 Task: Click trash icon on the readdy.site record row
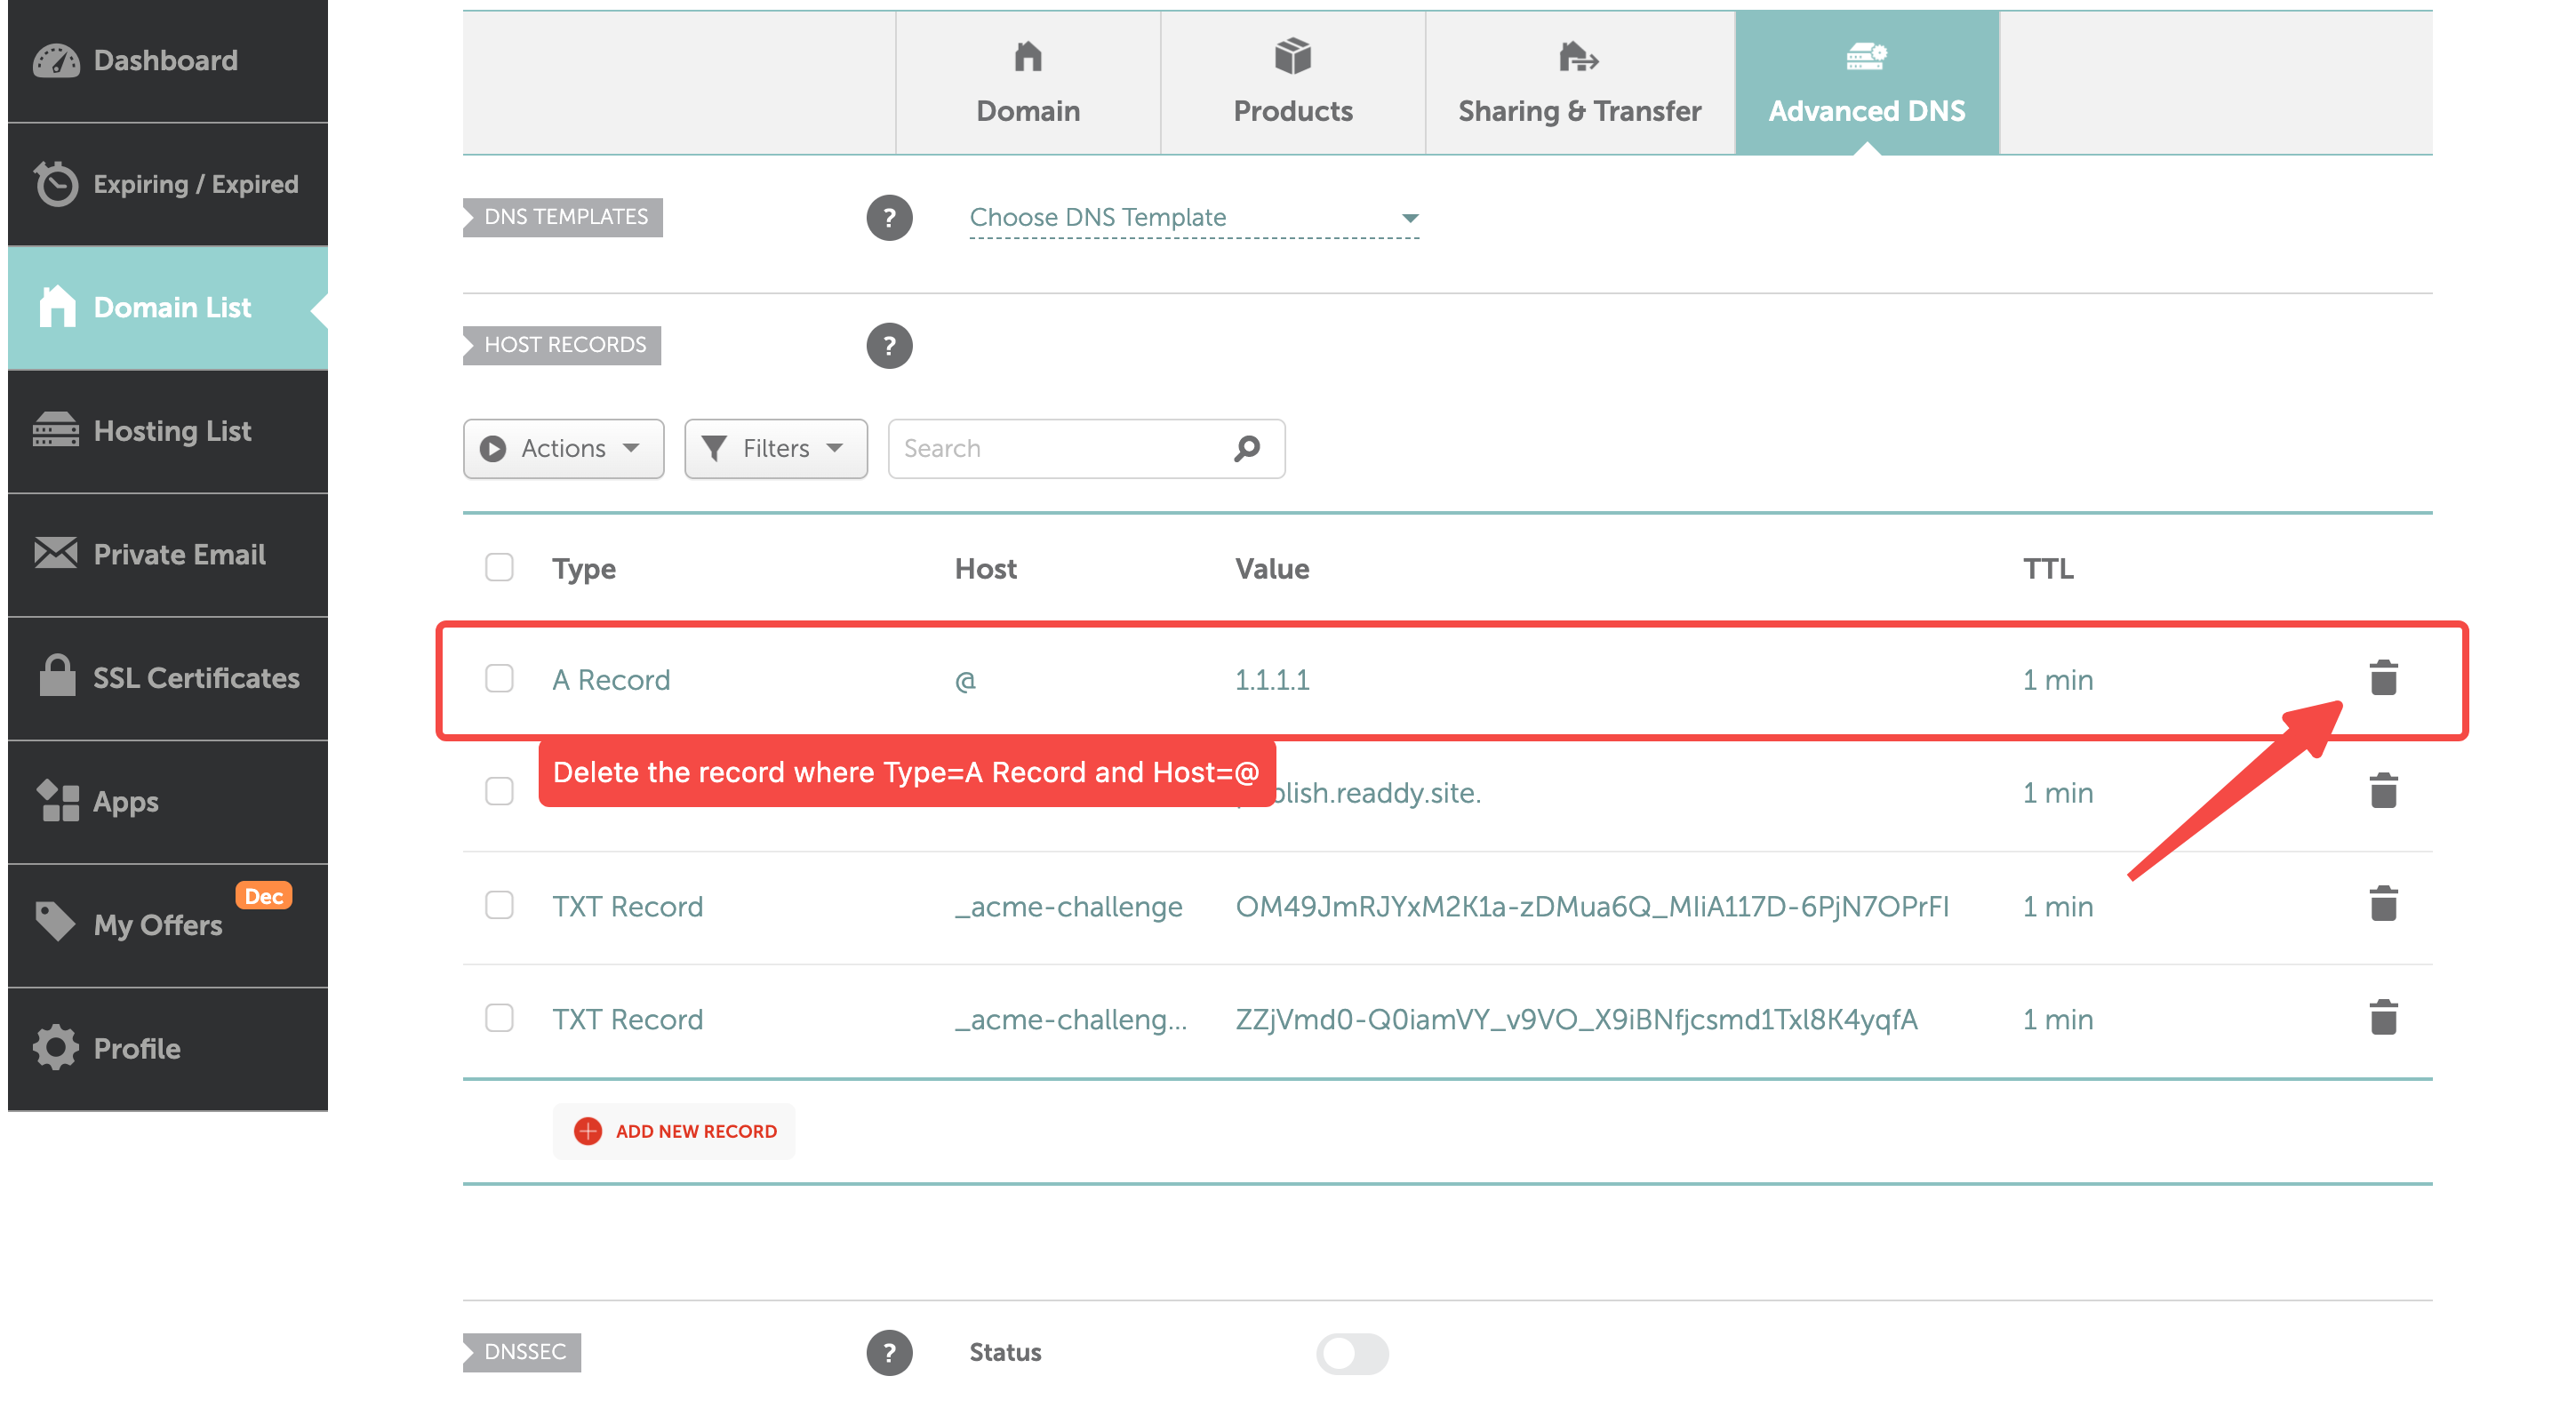coord(2383,791)
